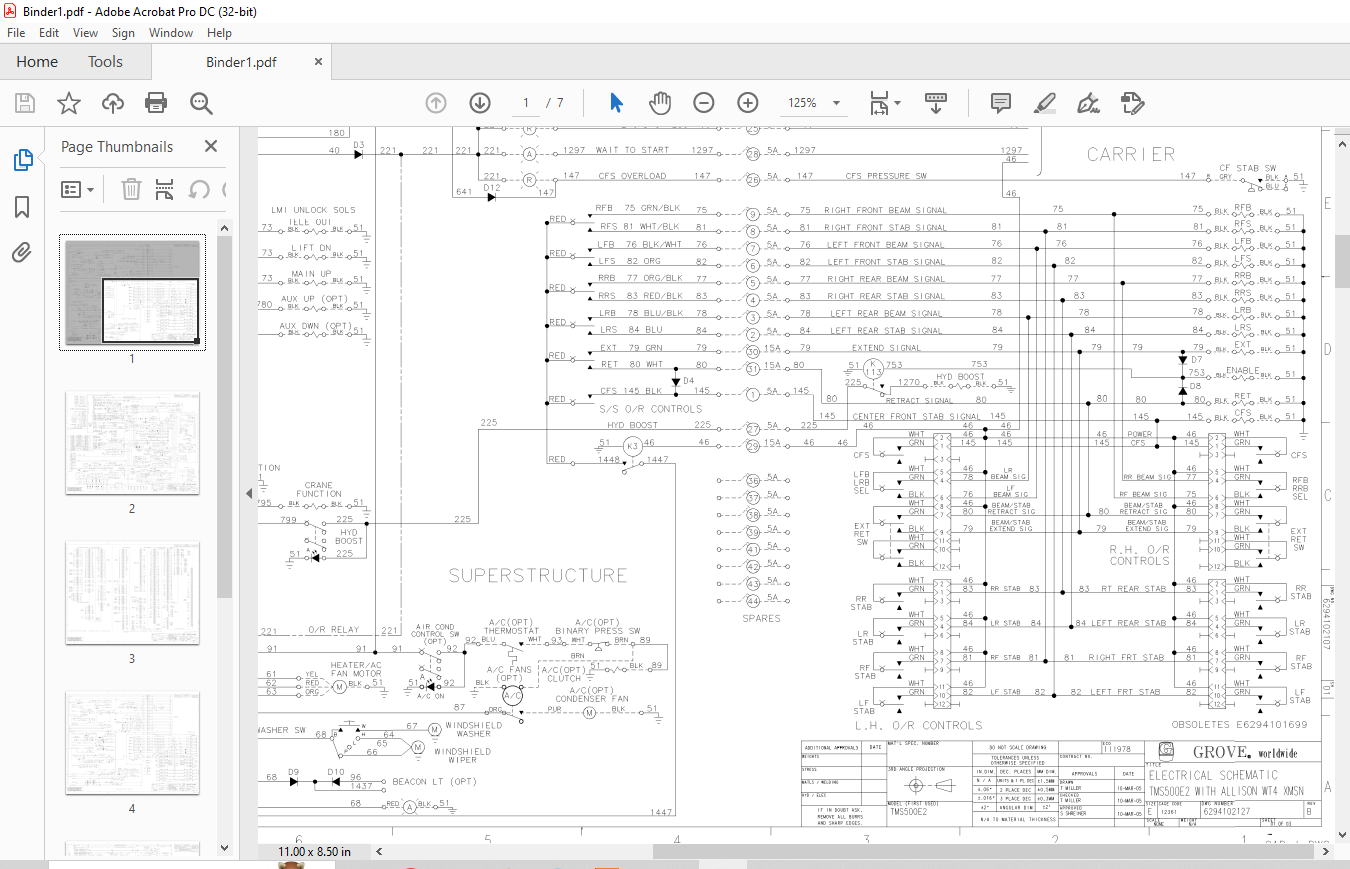
Task: Click the LMI UNLOCK SOLS label
Action: click(x=313, y=210)
